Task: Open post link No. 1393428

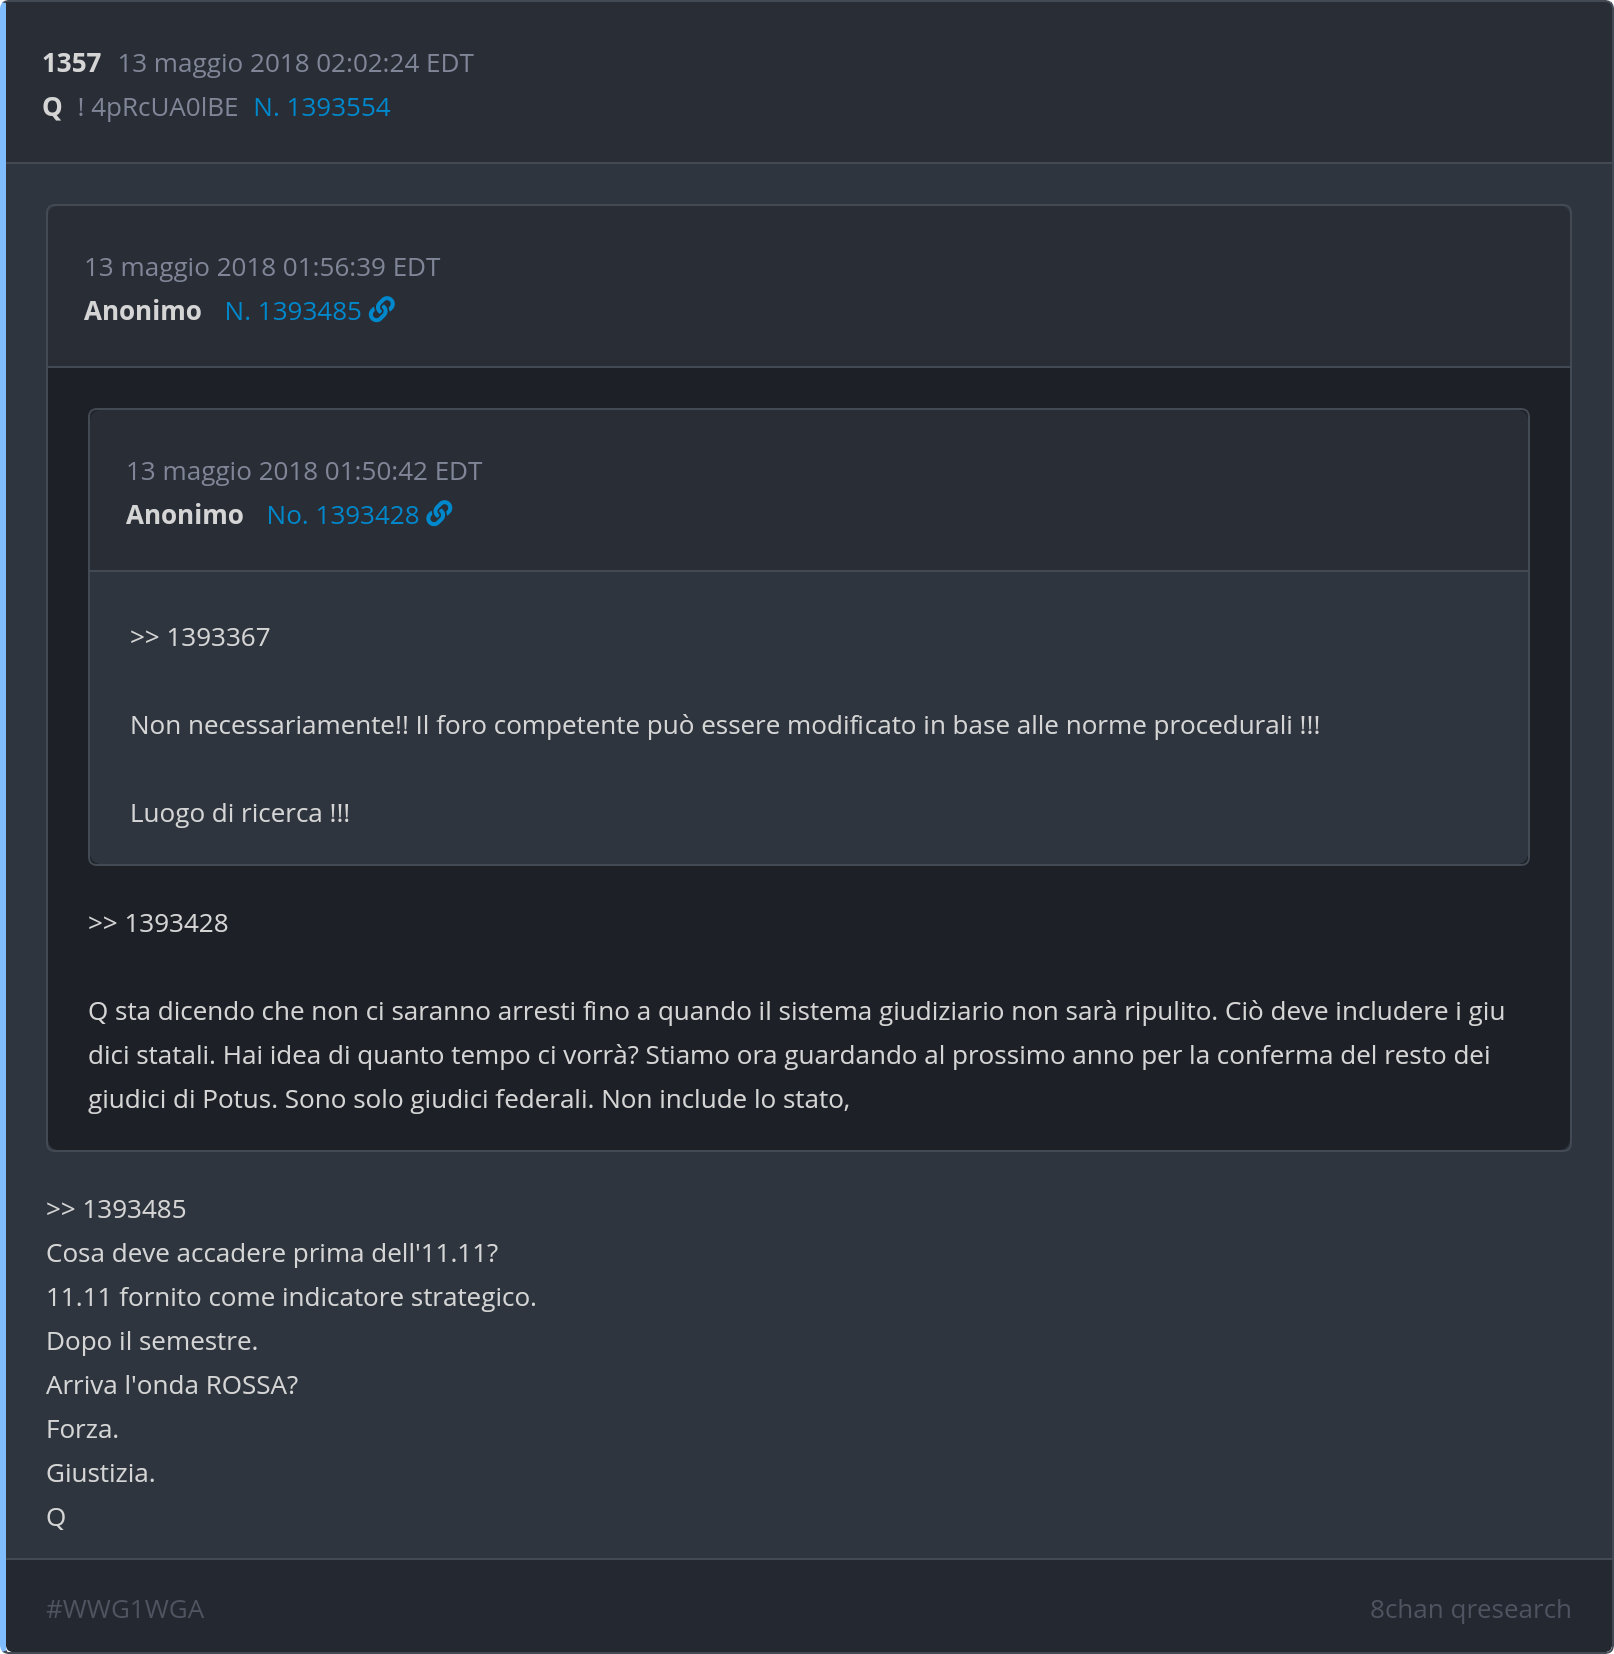Action: pos(342,515)
